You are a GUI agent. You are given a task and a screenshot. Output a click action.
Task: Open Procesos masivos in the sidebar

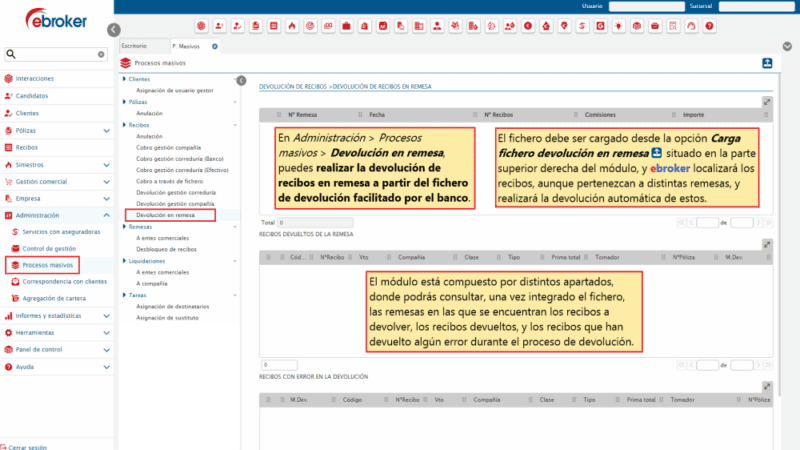49,265
